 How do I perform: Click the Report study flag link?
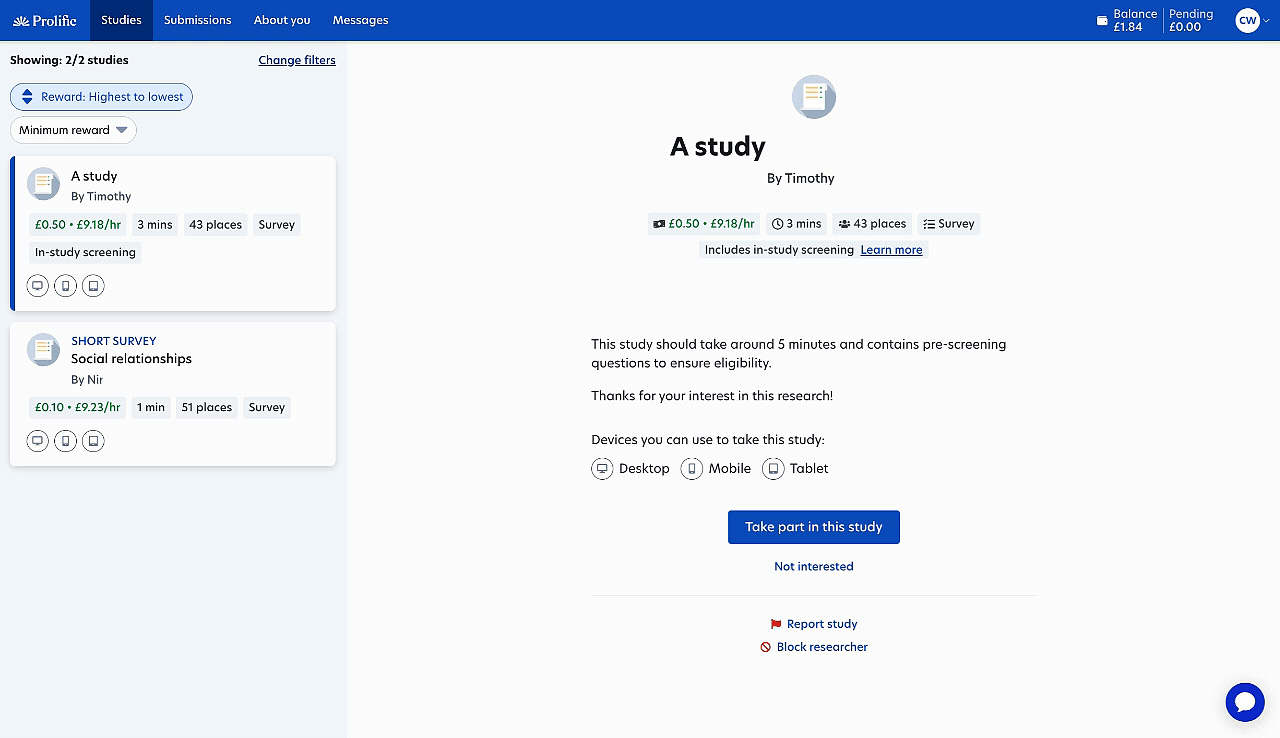coord(813,624)
